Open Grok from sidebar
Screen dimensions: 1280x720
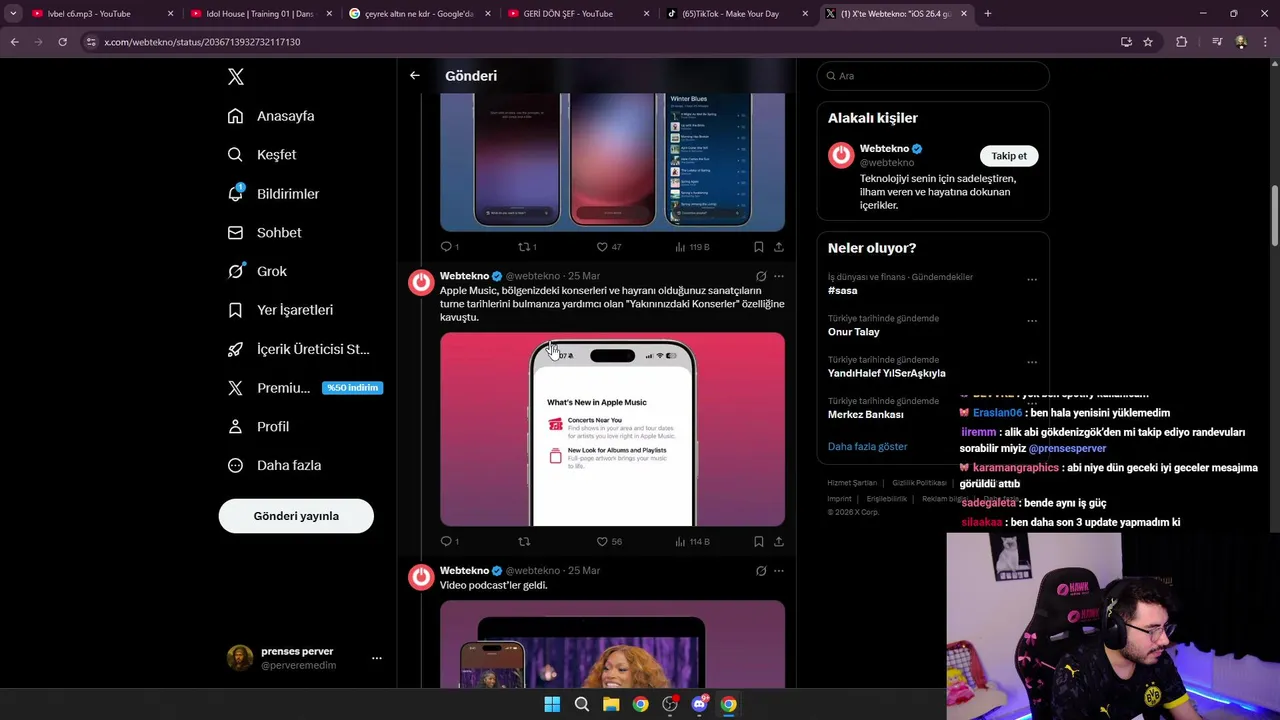[257, 271]
